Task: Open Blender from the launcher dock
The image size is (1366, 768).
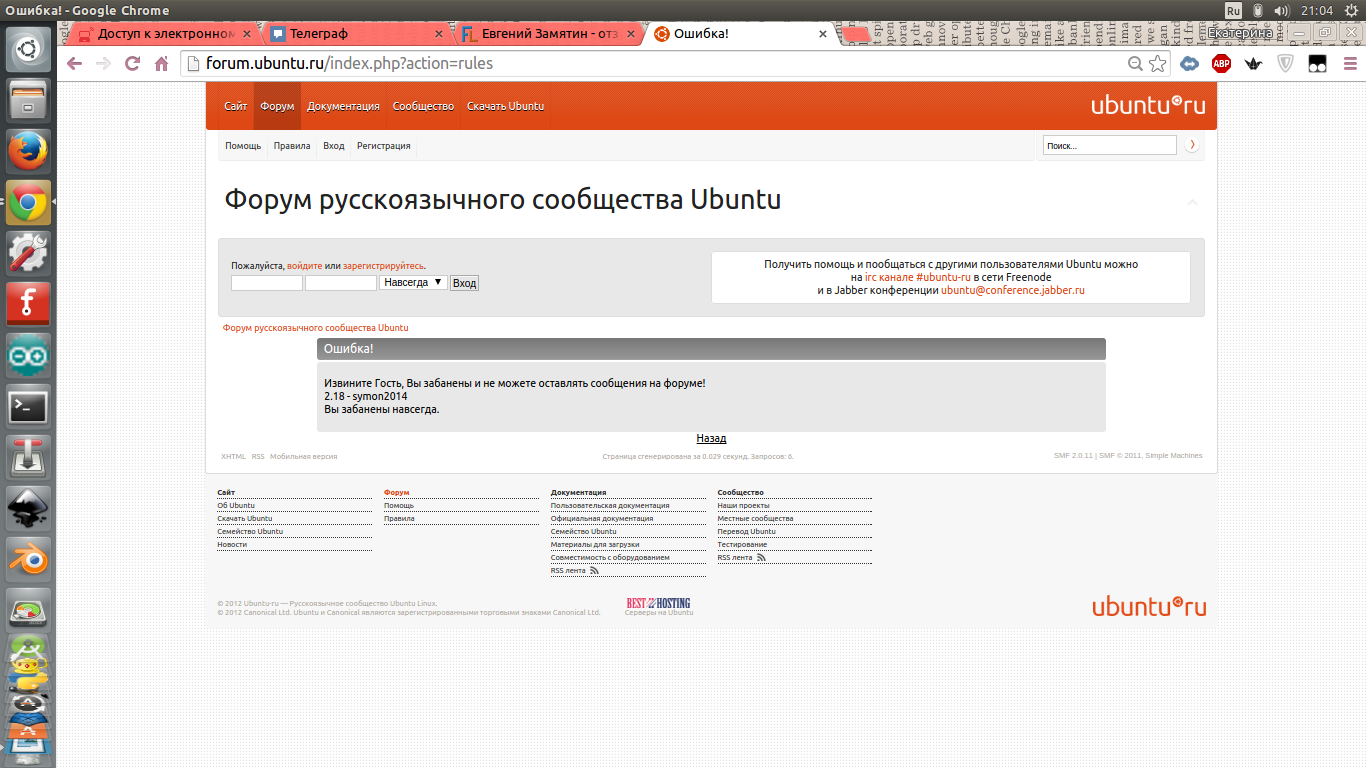Action: tap(28, 559)
